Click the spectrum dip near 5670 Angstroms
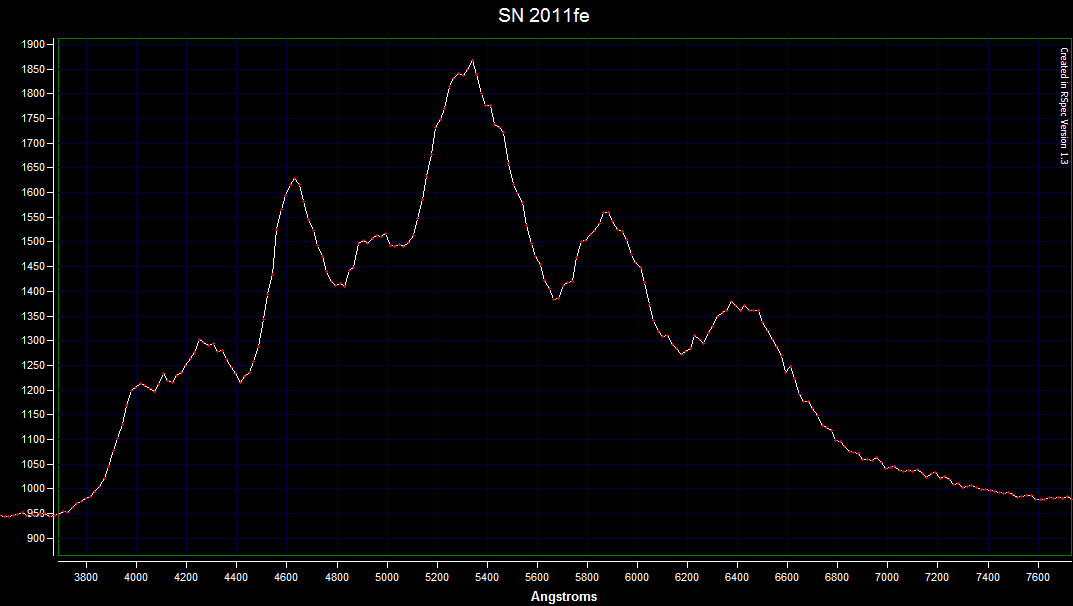 pyautogui.click(x=556, y=299)
